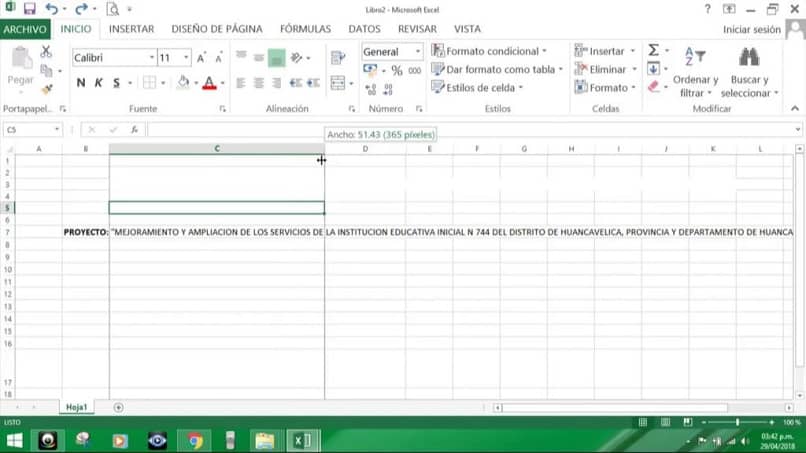Click the Fill down arrow icon
The image size is (806, 453).
(x=653, y=68)
